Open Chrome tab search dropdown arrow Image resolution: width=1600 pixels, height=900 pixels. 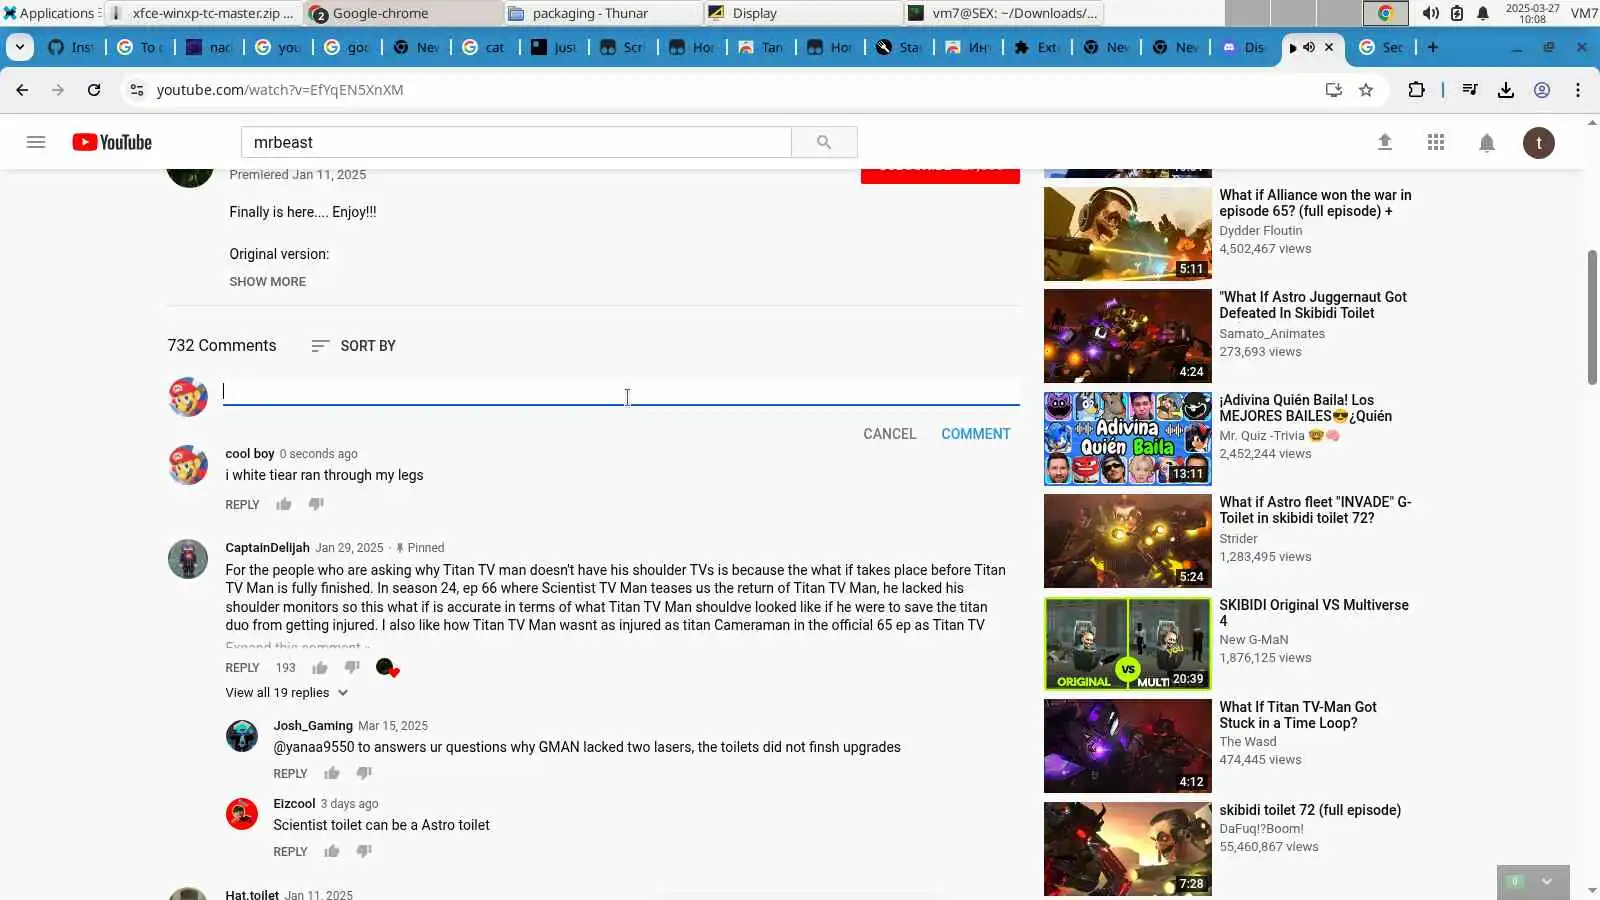point(19,47)
